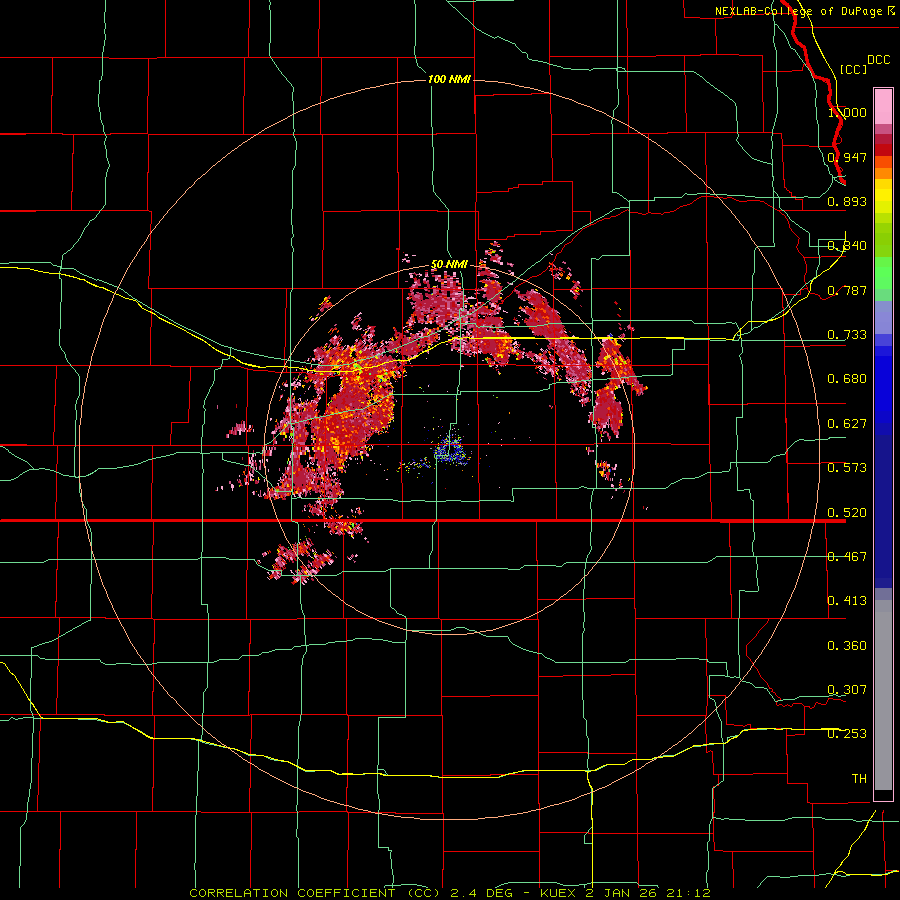
Task: Click the 1.000 value on the legend
Action: [847, 112]
